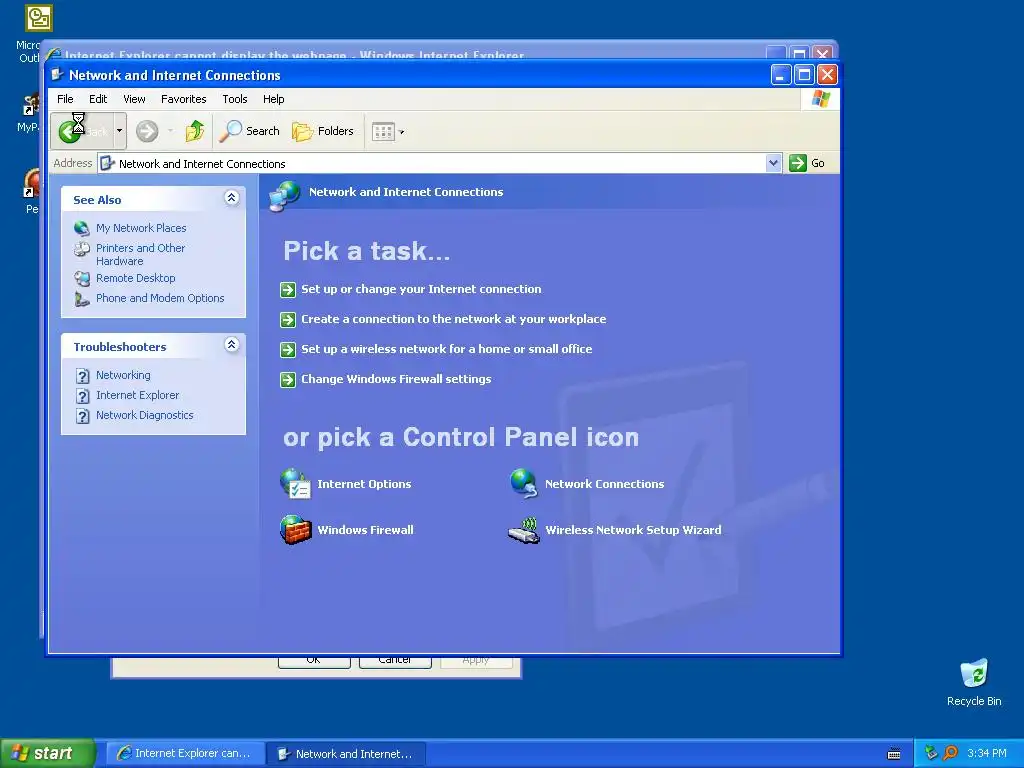Click the Start button
Screen dimensions: 1024x768
click(x=47, y=753)
